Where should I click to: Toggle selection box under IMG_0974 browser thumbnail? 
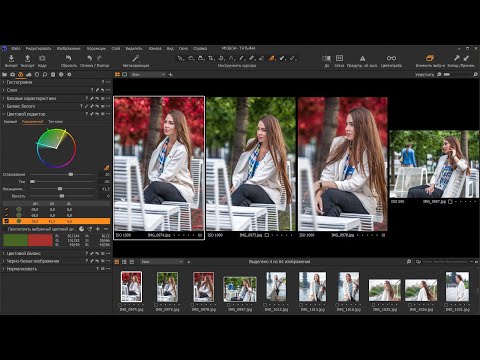tap(120, 305)
